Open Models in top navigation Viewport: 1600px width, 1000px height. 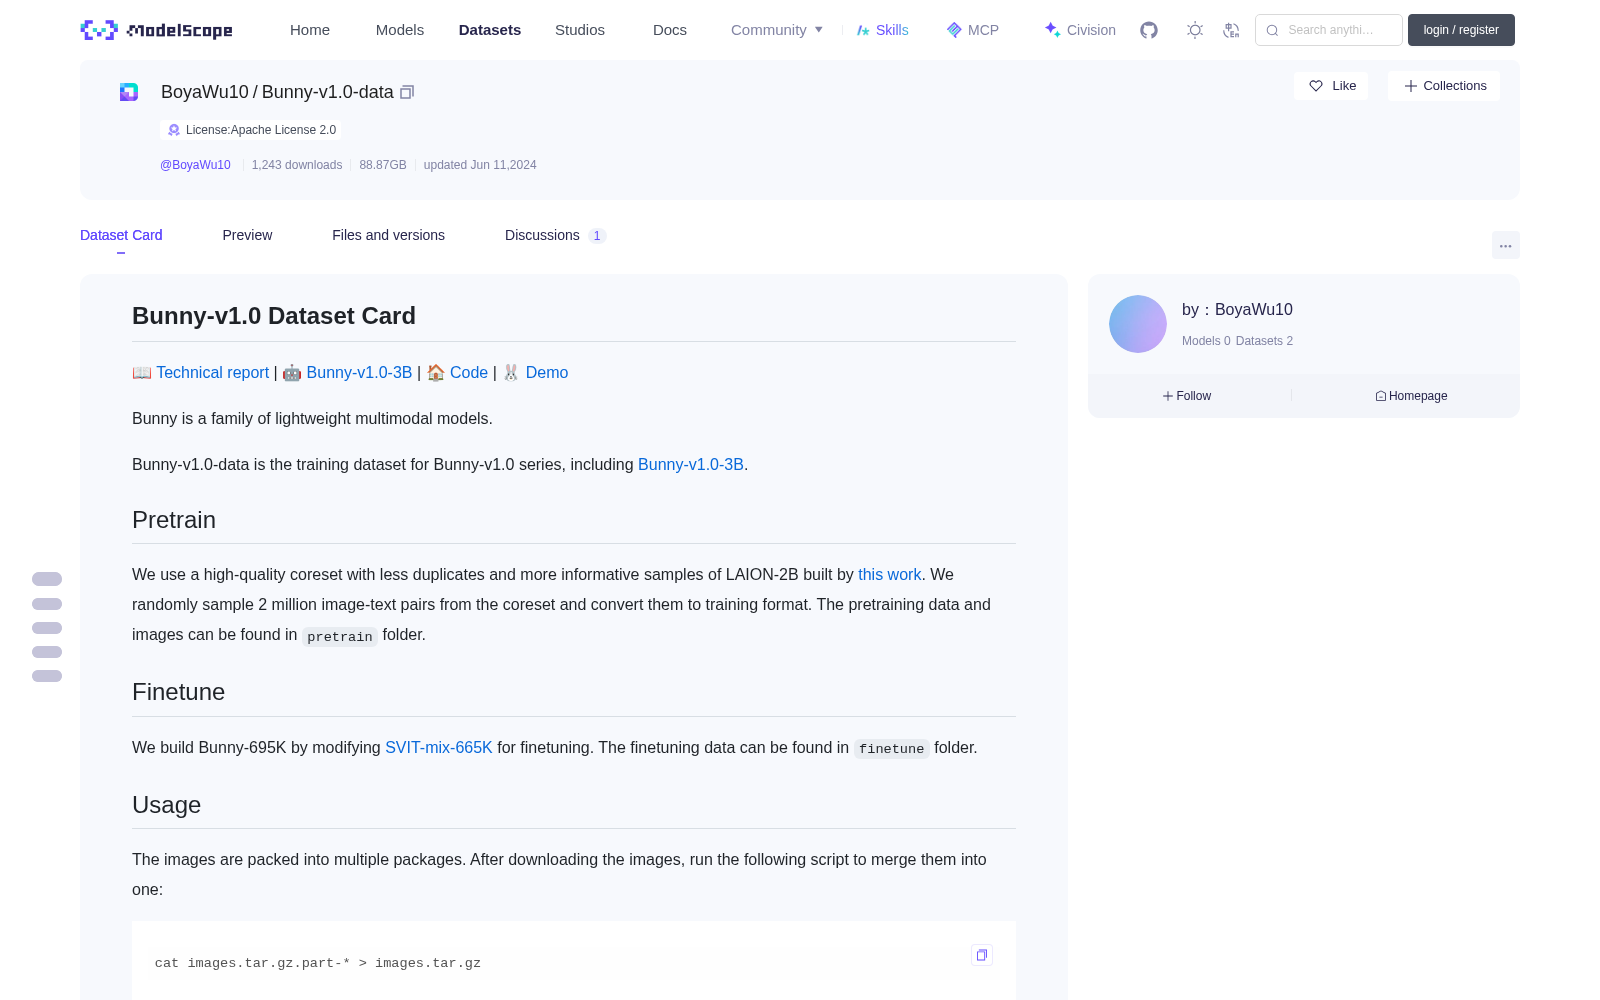point(400,30)
